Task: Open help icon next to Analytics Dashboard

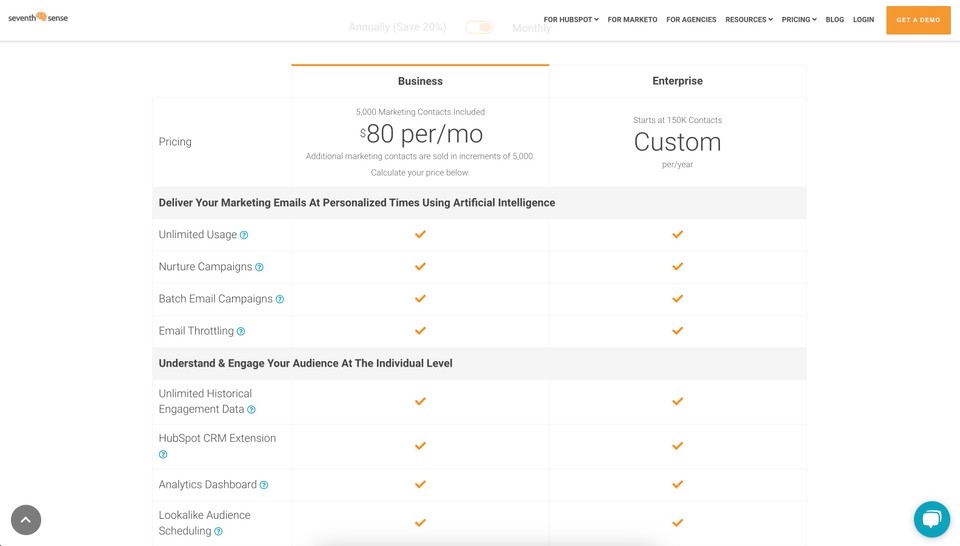Action: coord(264,485)
